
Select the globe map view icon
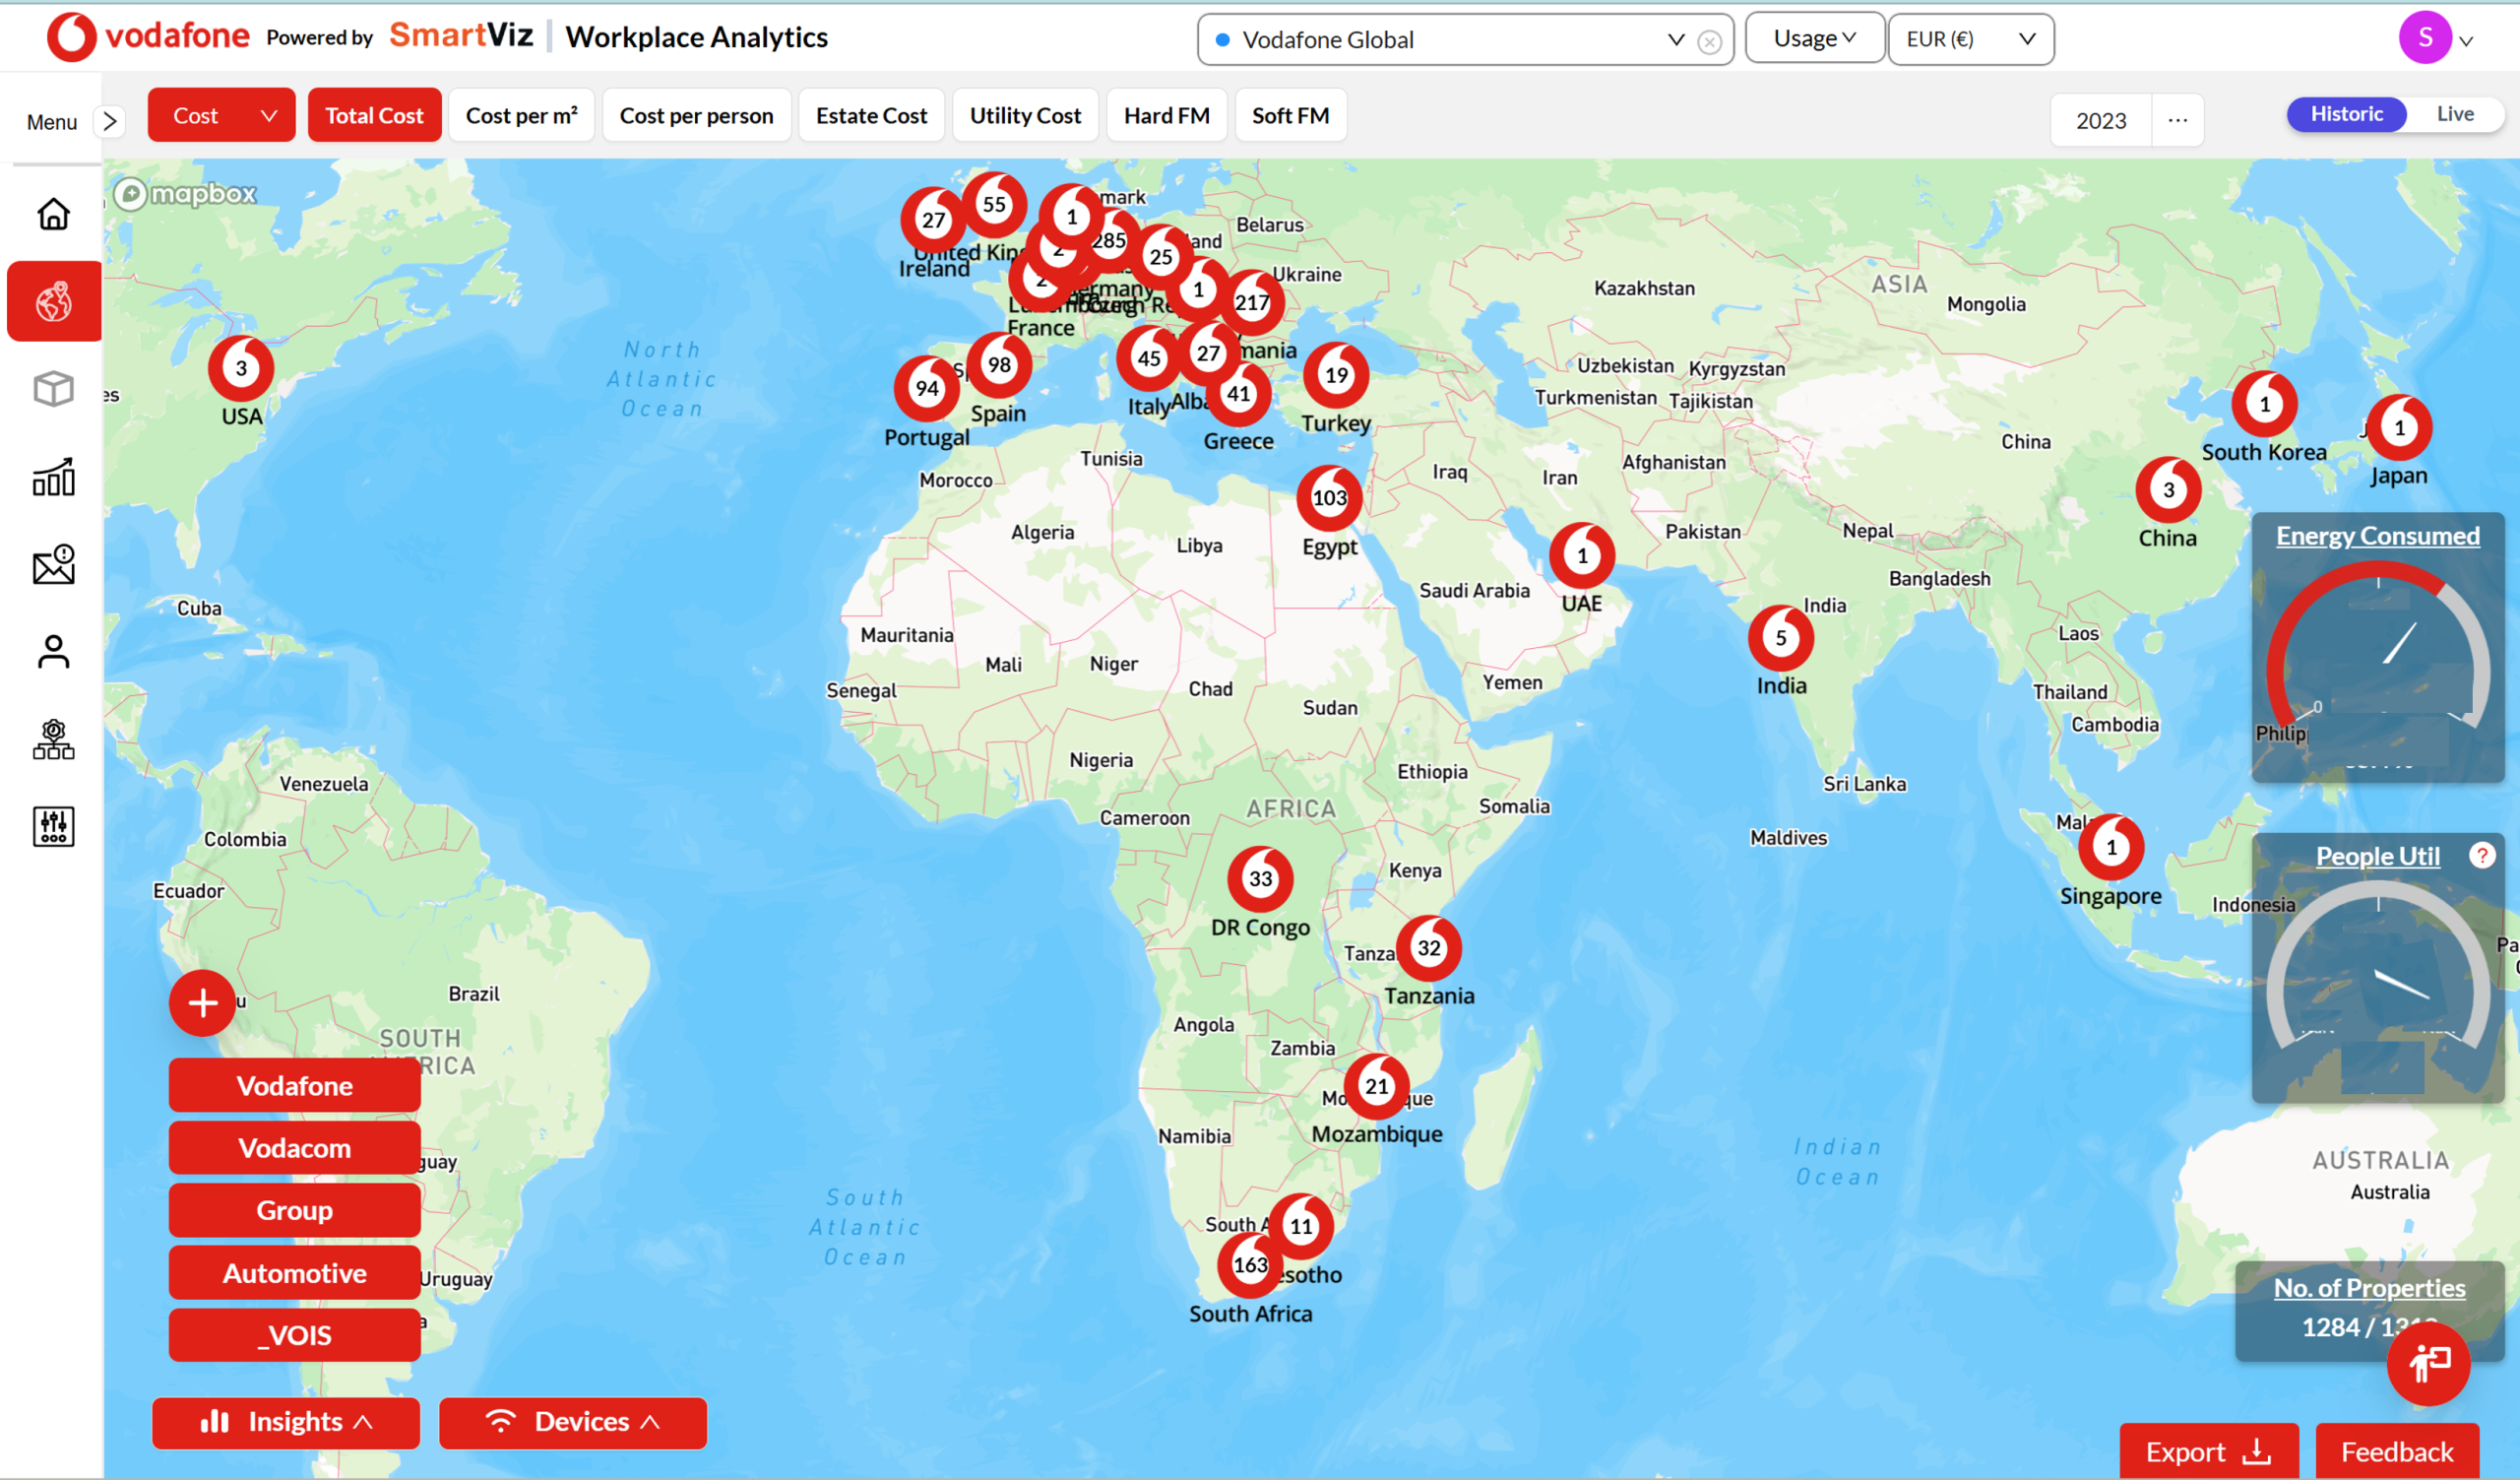coord(54,302)
